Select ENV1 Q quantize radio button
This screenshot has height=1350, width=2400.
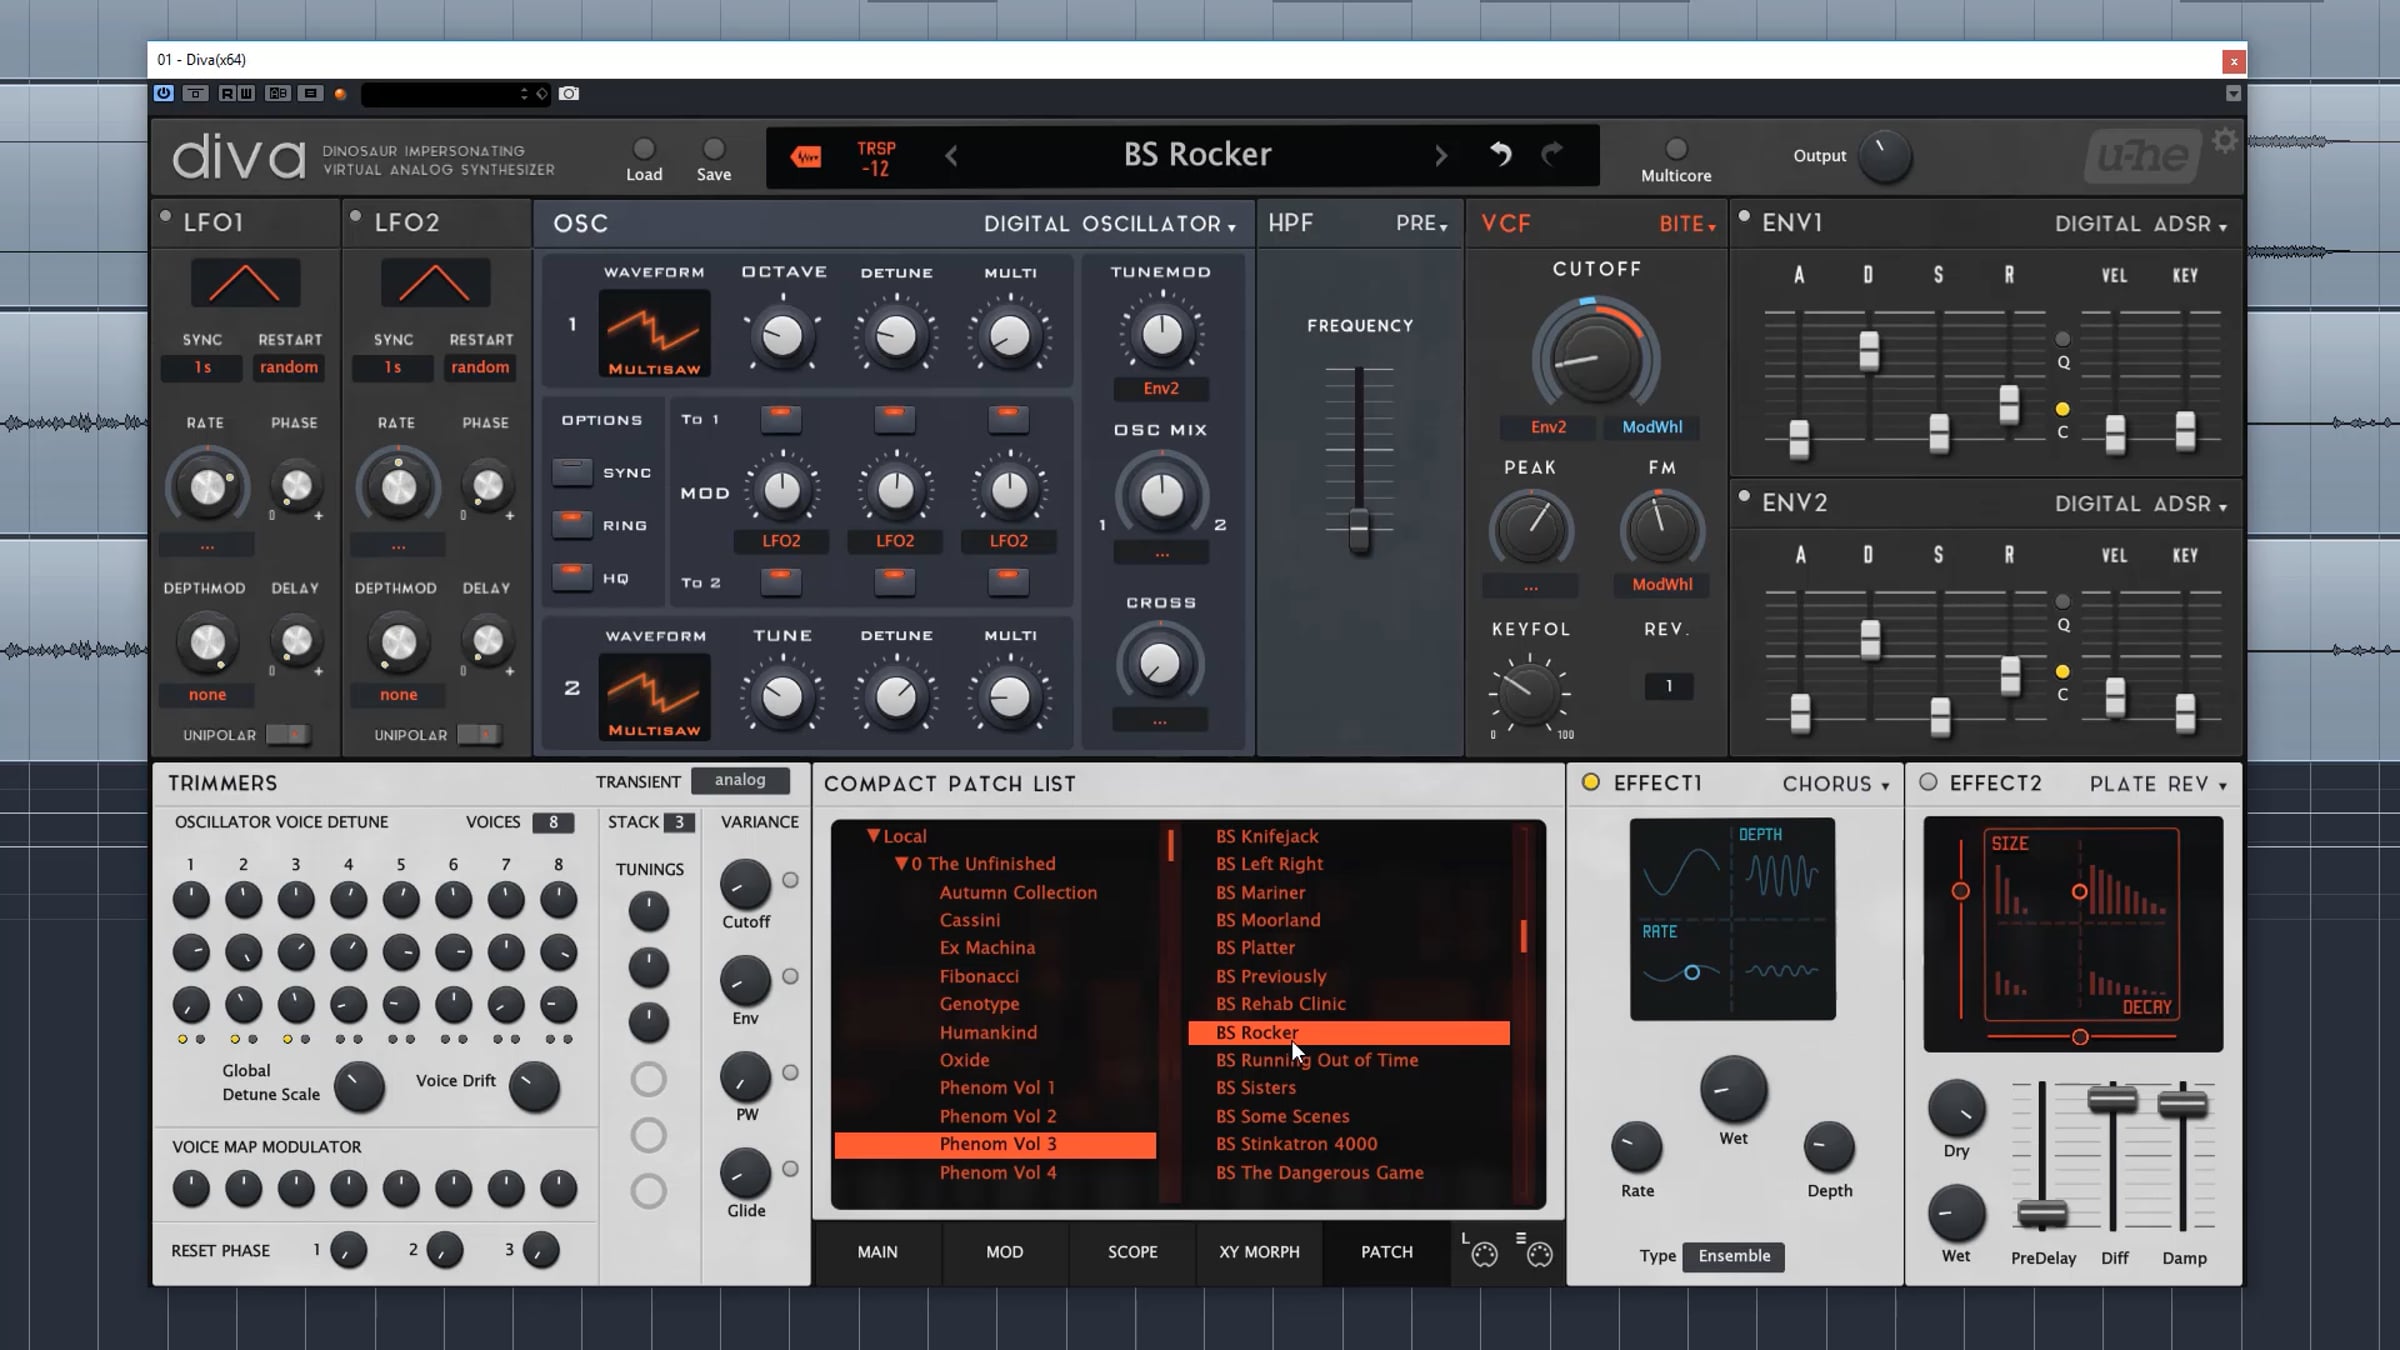(2062, 339)
